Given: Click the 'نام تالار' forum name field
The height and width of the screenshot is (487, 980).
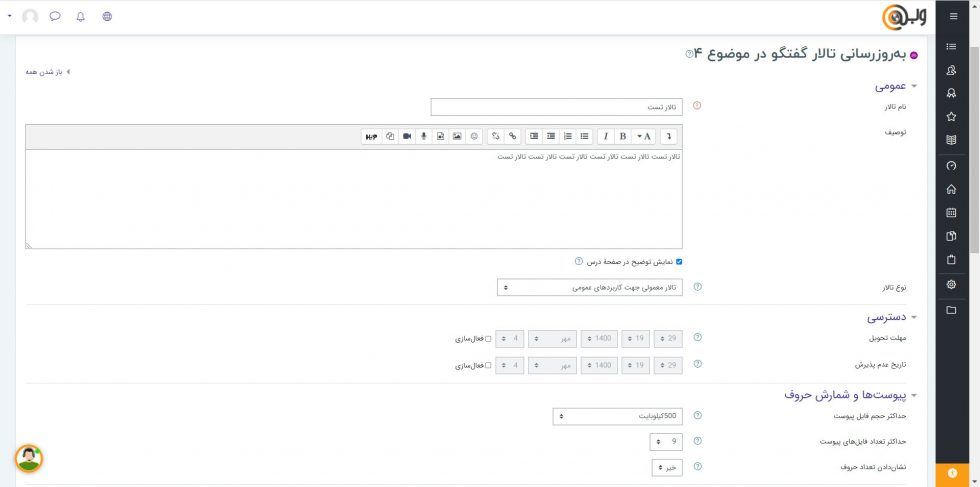Looking at the screenshot, I should pos(556,107).
